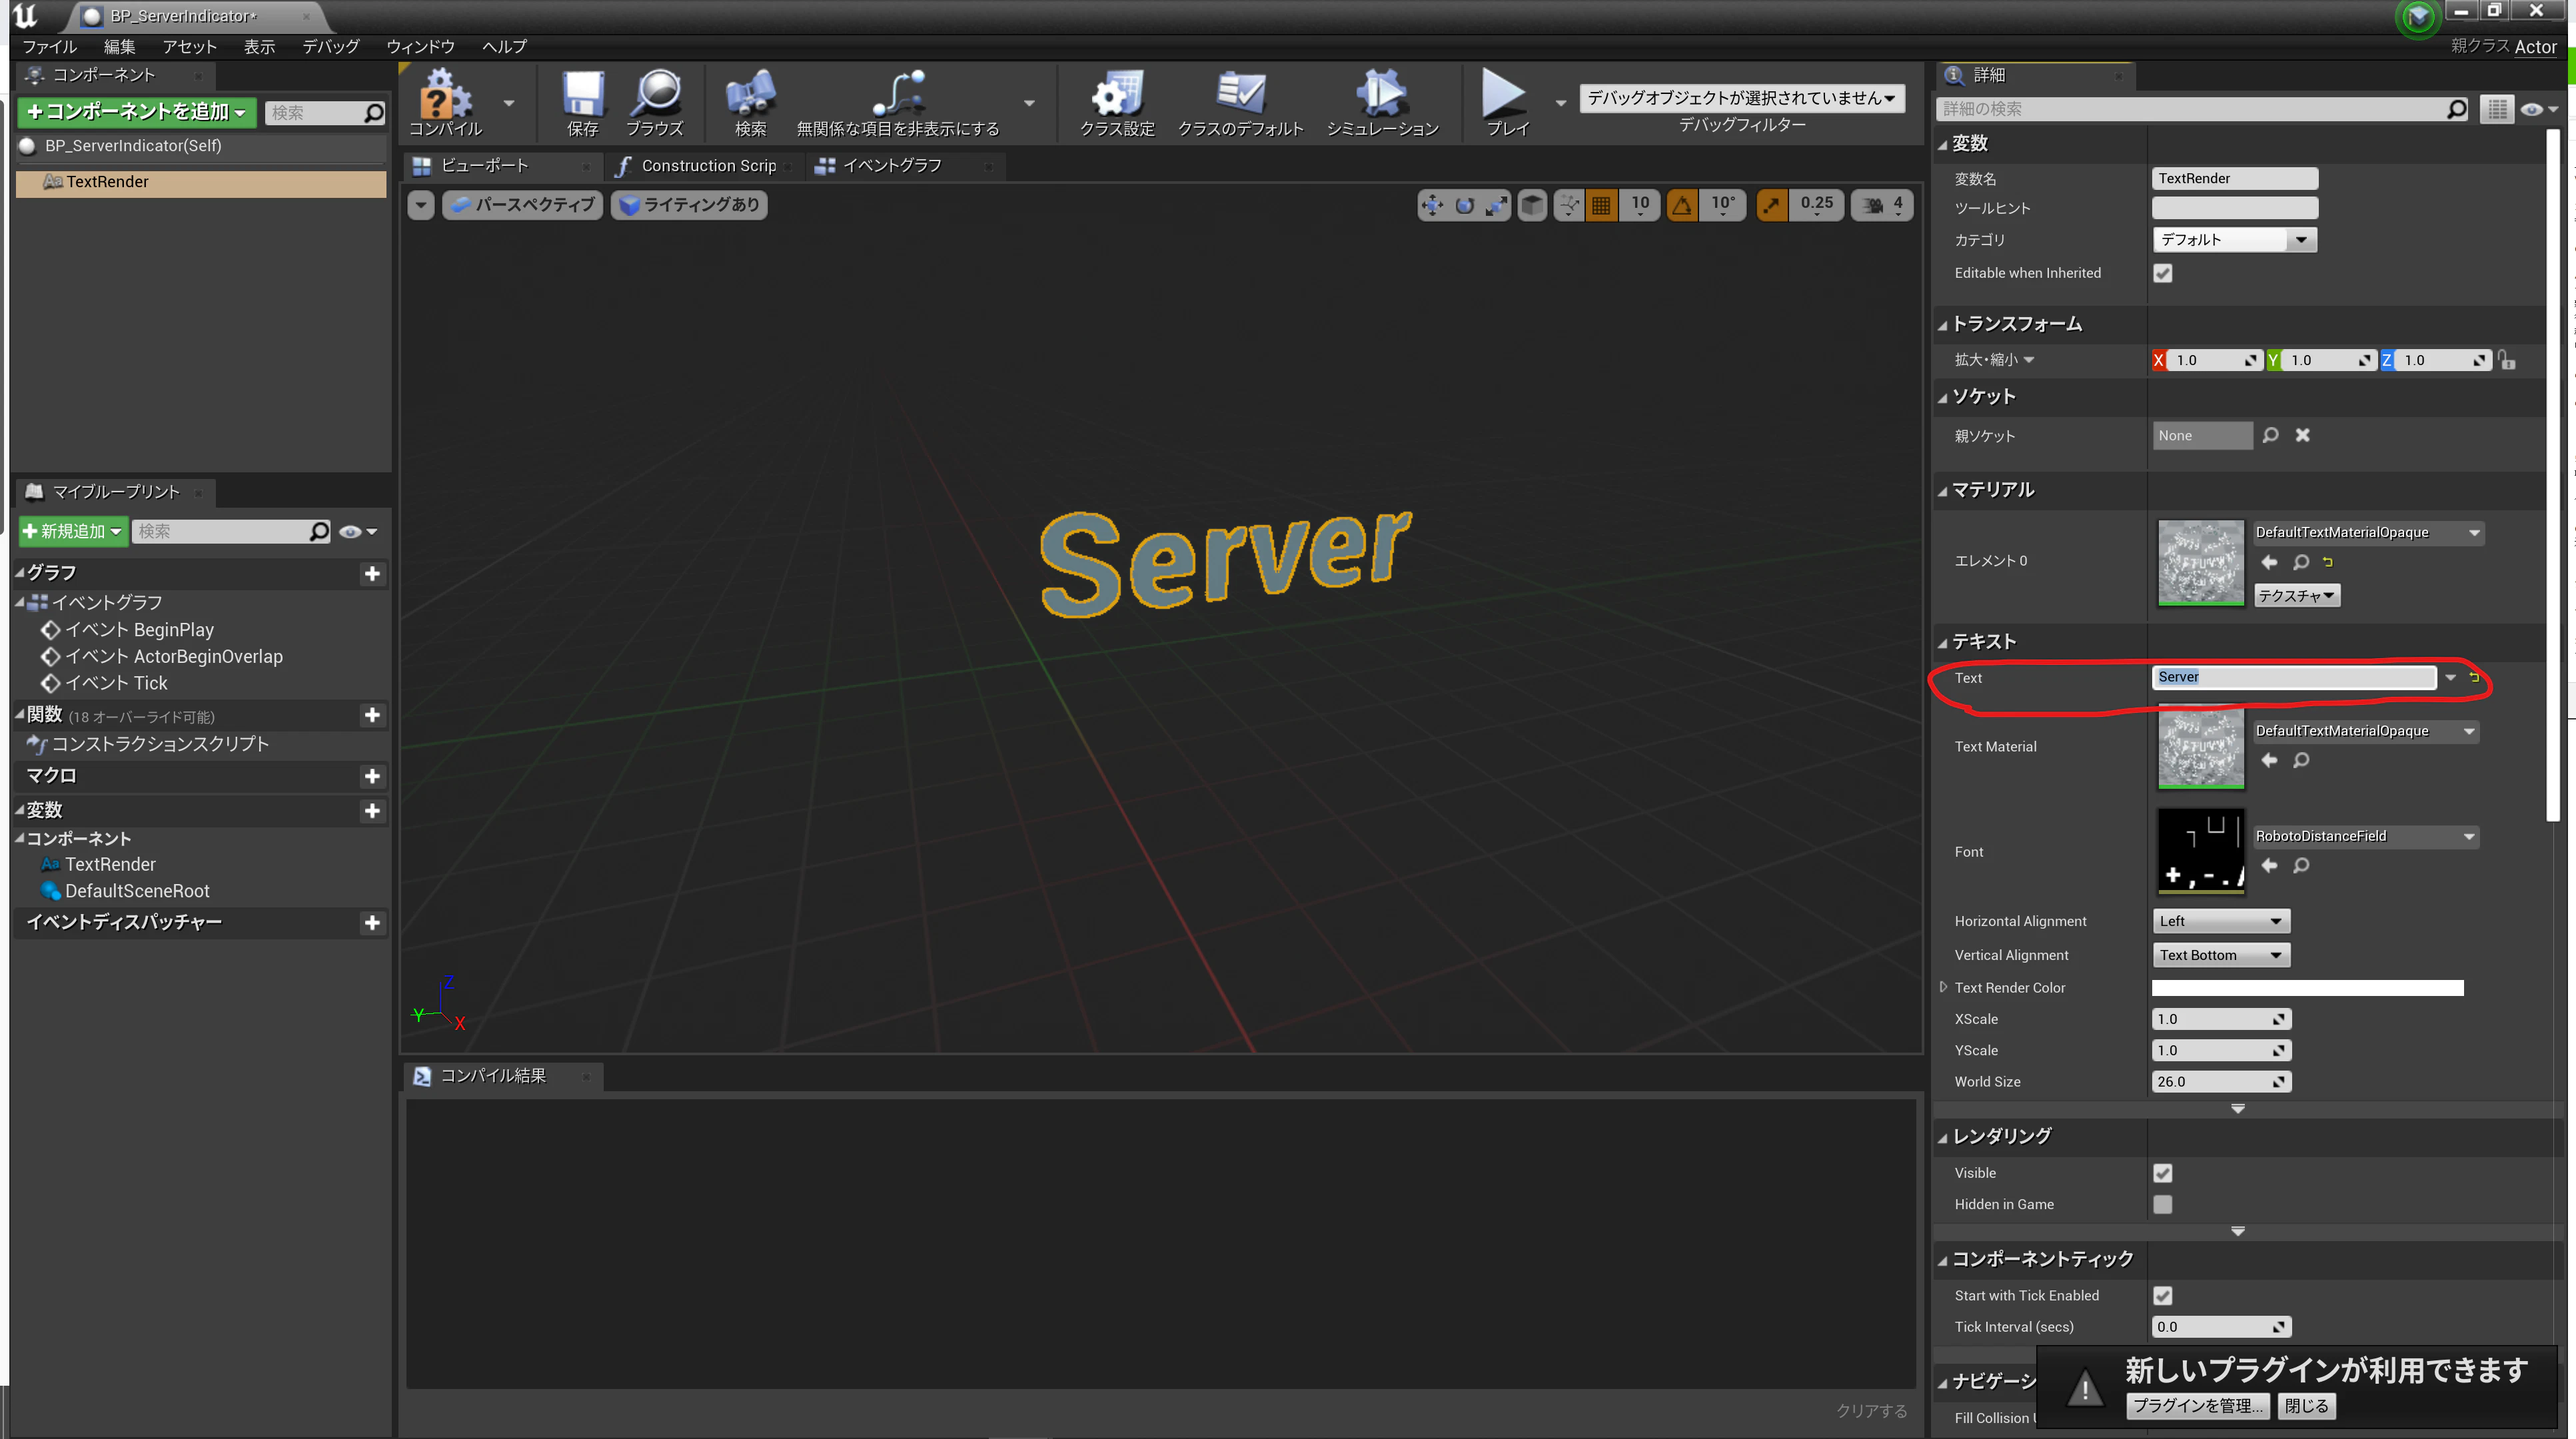Click the camera speed icon in viewport
Viewport: 2576px width, 1439px height.
point(1872,205)
